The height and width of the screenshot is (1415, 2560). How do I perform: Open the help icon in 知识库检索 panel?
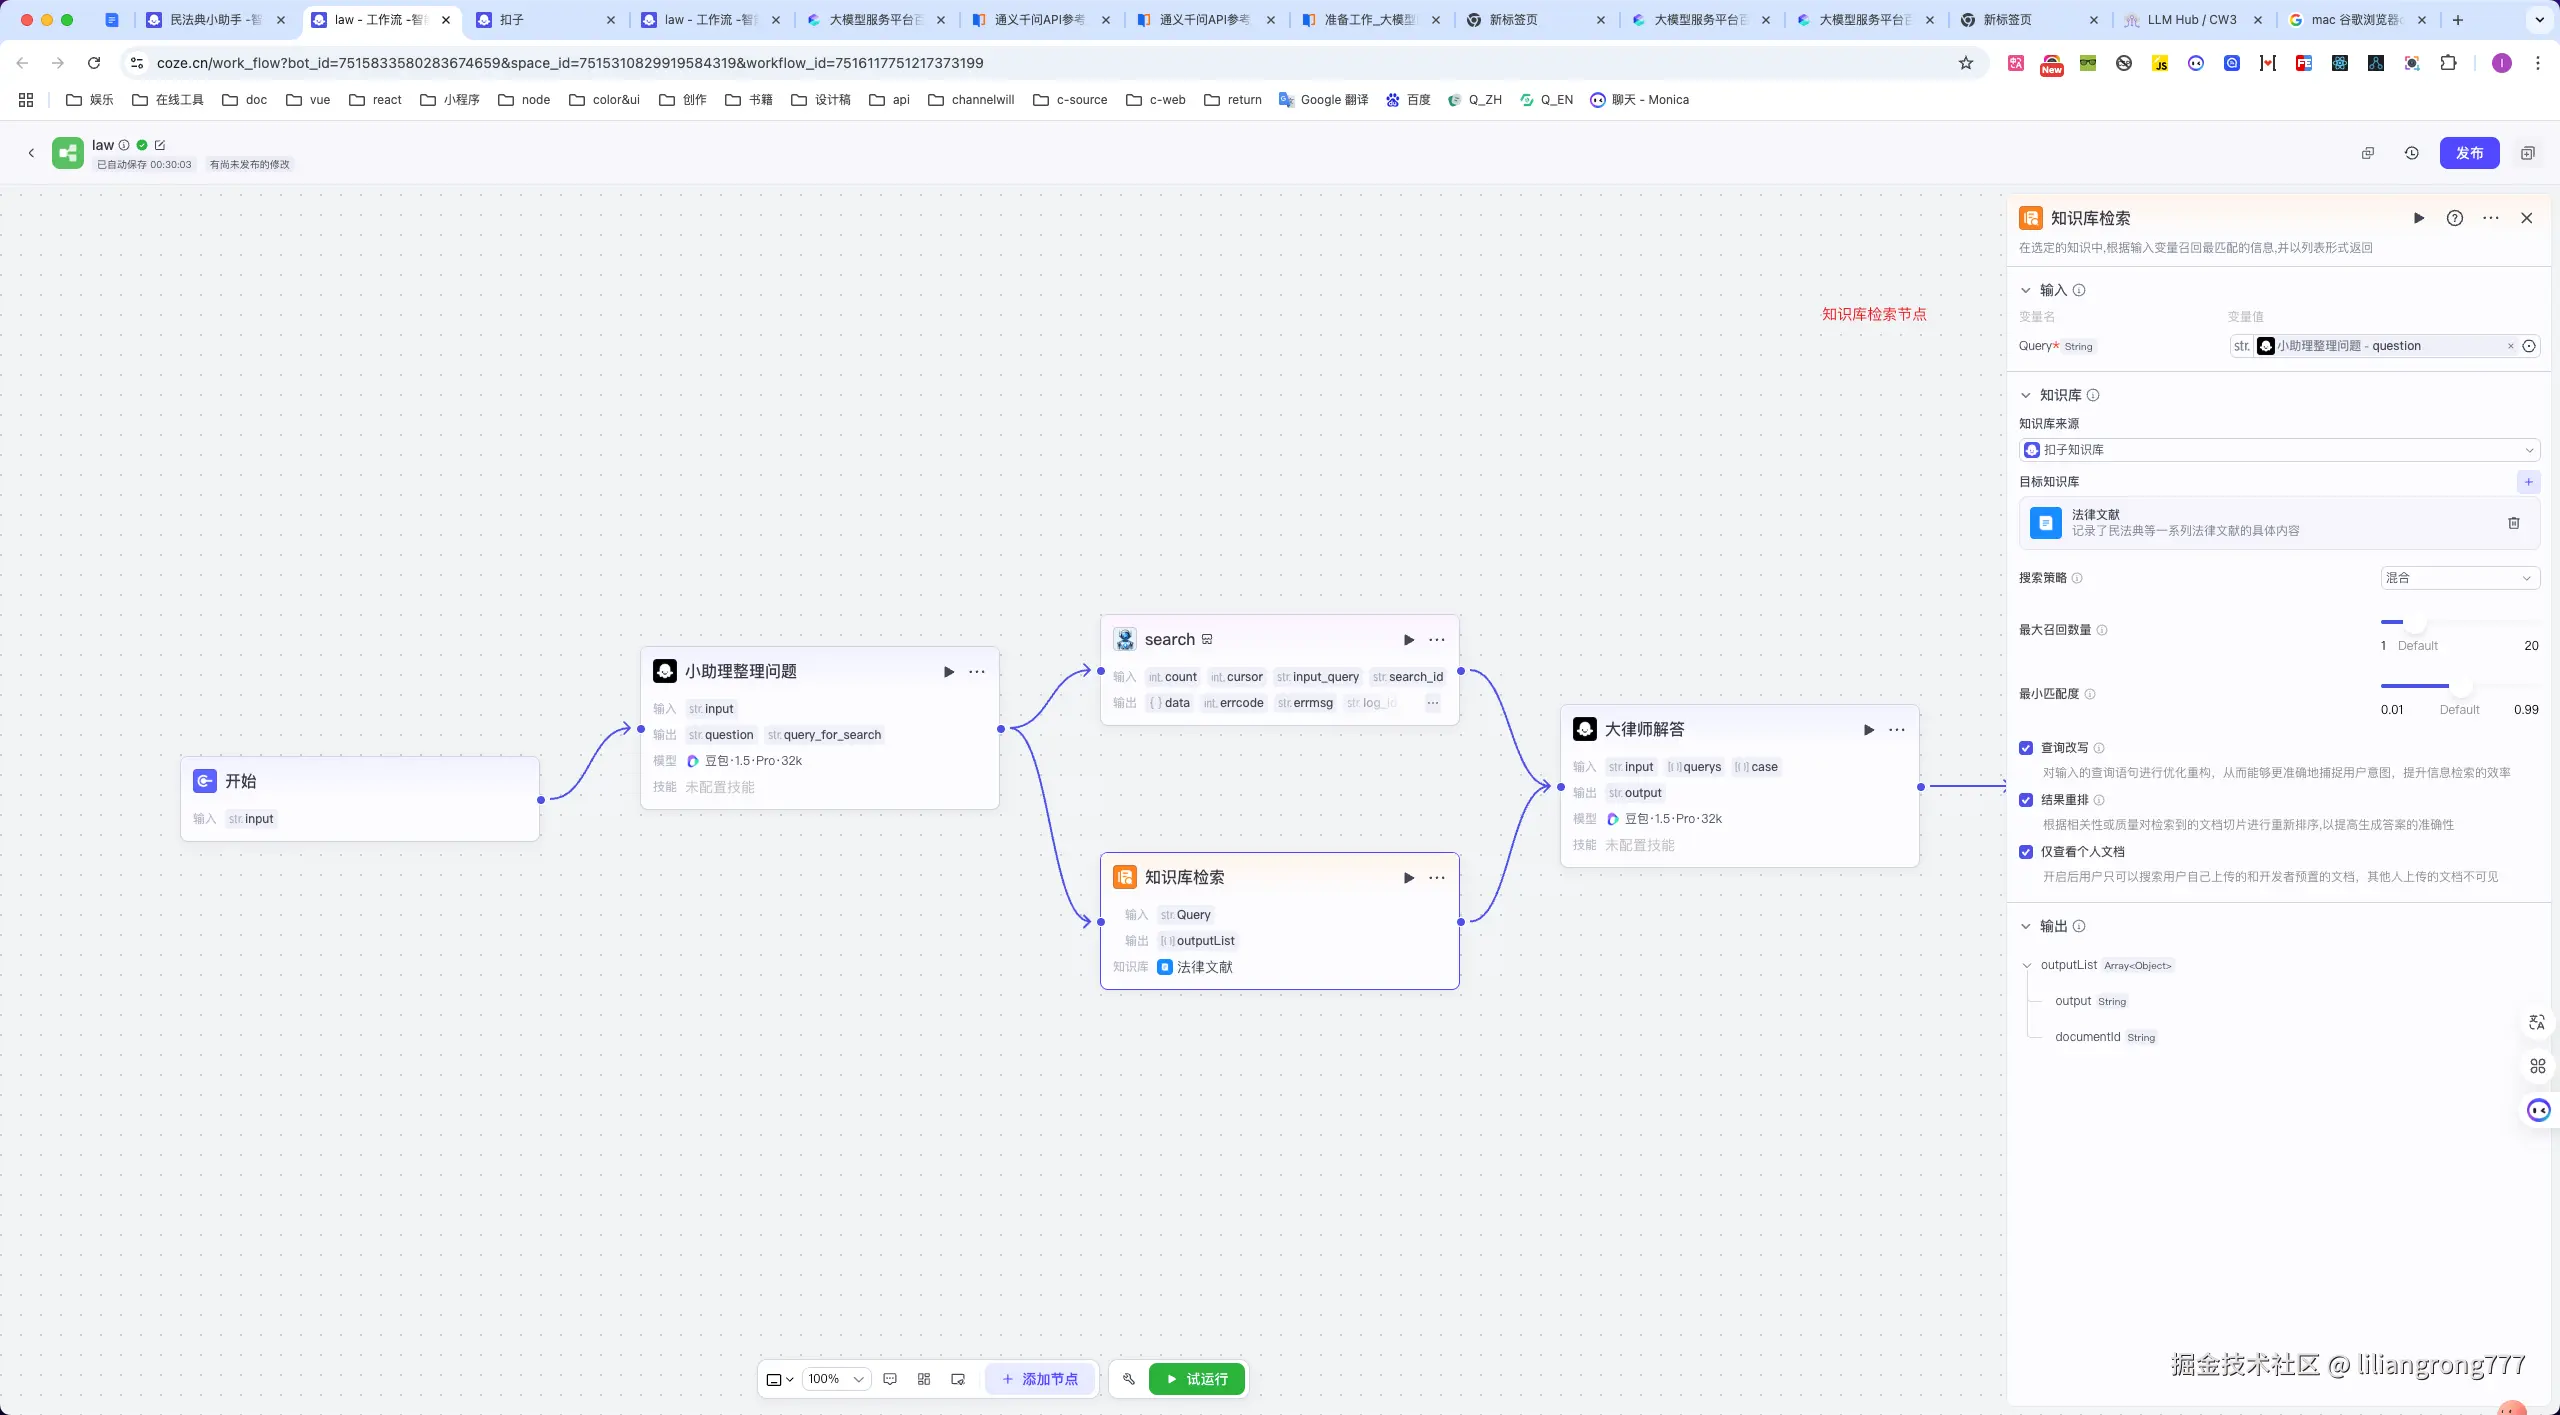tap(2454, 218)
